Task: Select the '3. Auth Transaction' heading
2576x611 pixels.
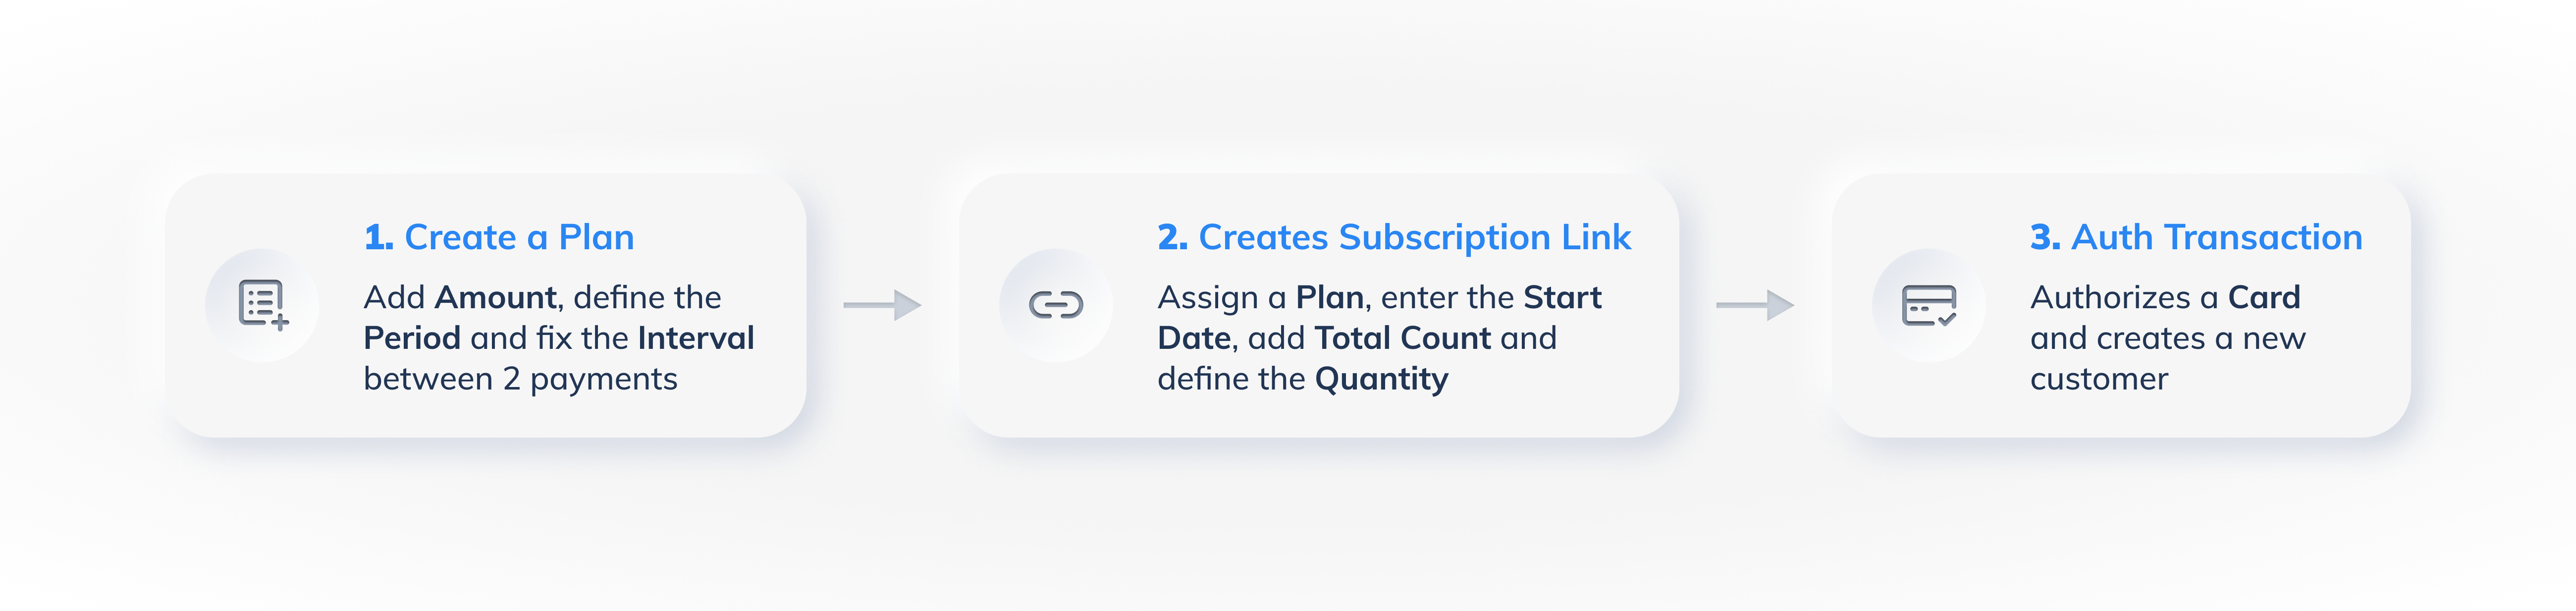Action: click(x=2196, y=237)
